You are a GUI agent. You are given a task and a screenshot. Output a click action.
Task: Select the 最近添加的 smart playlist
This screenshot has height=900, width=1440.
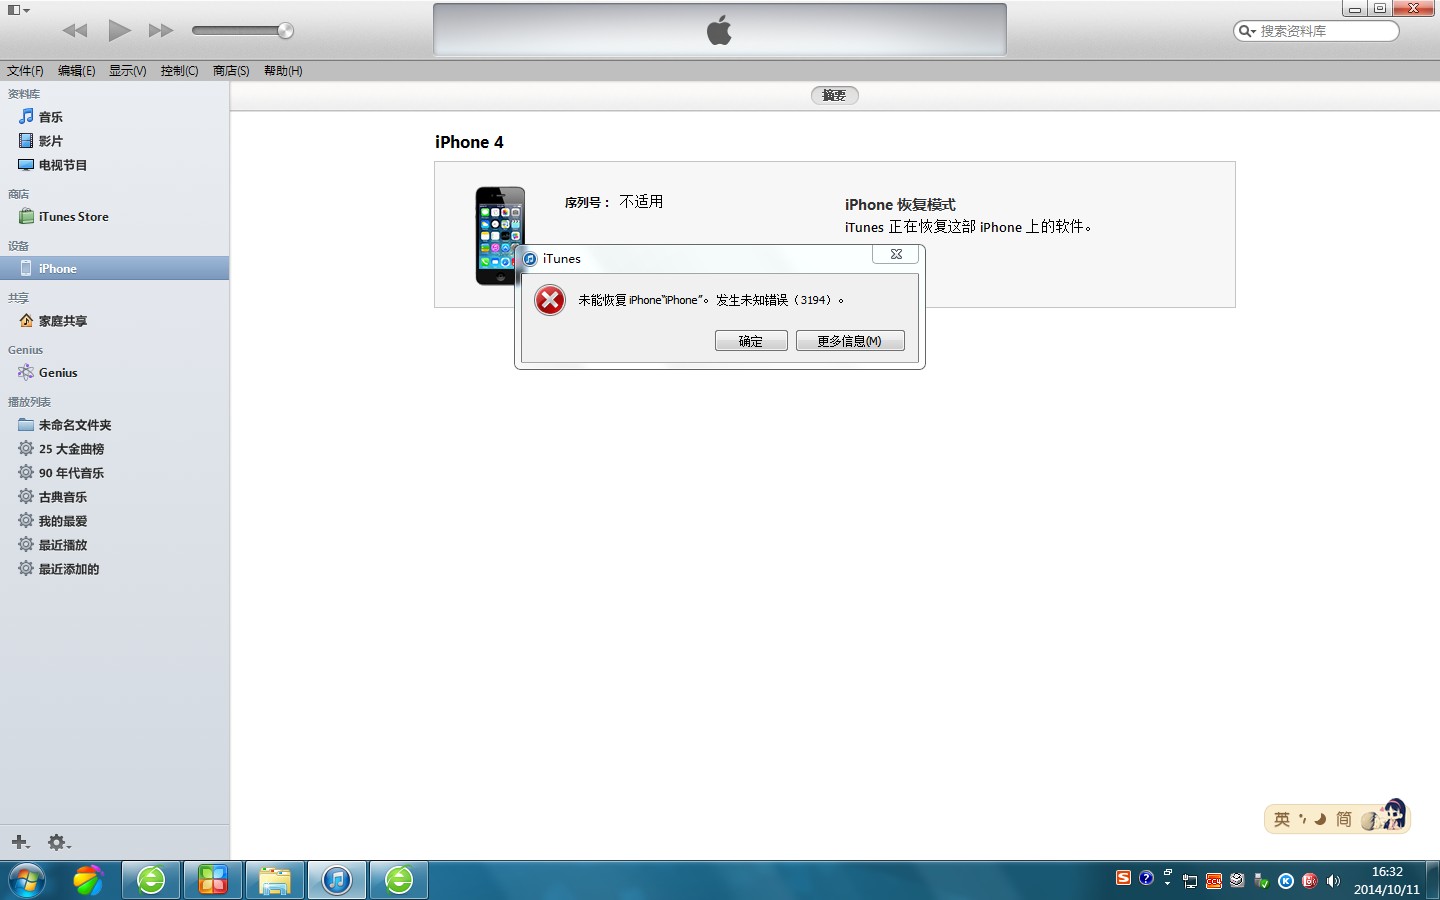(x=115, y=569)
